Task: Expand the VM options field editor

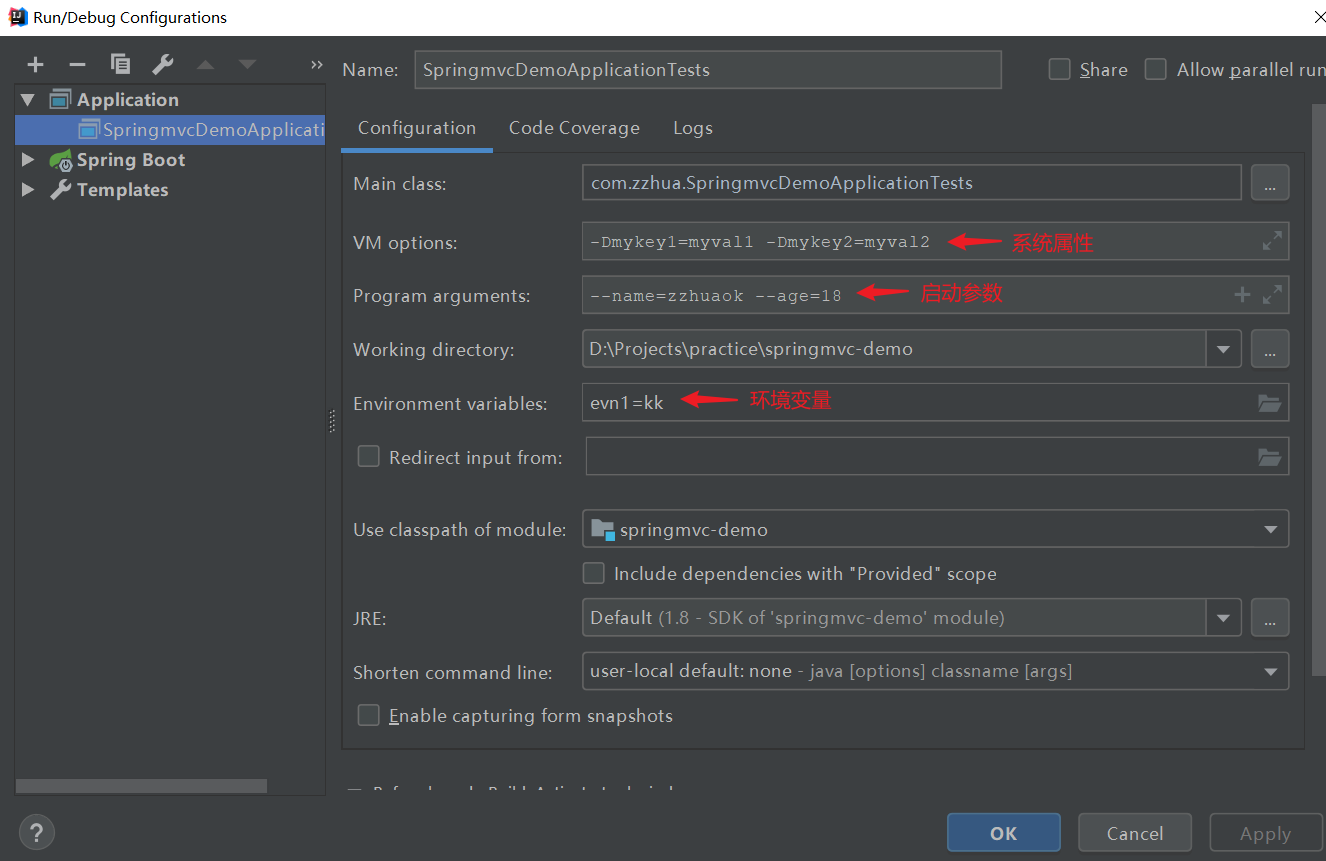Action: (1272, 241)
